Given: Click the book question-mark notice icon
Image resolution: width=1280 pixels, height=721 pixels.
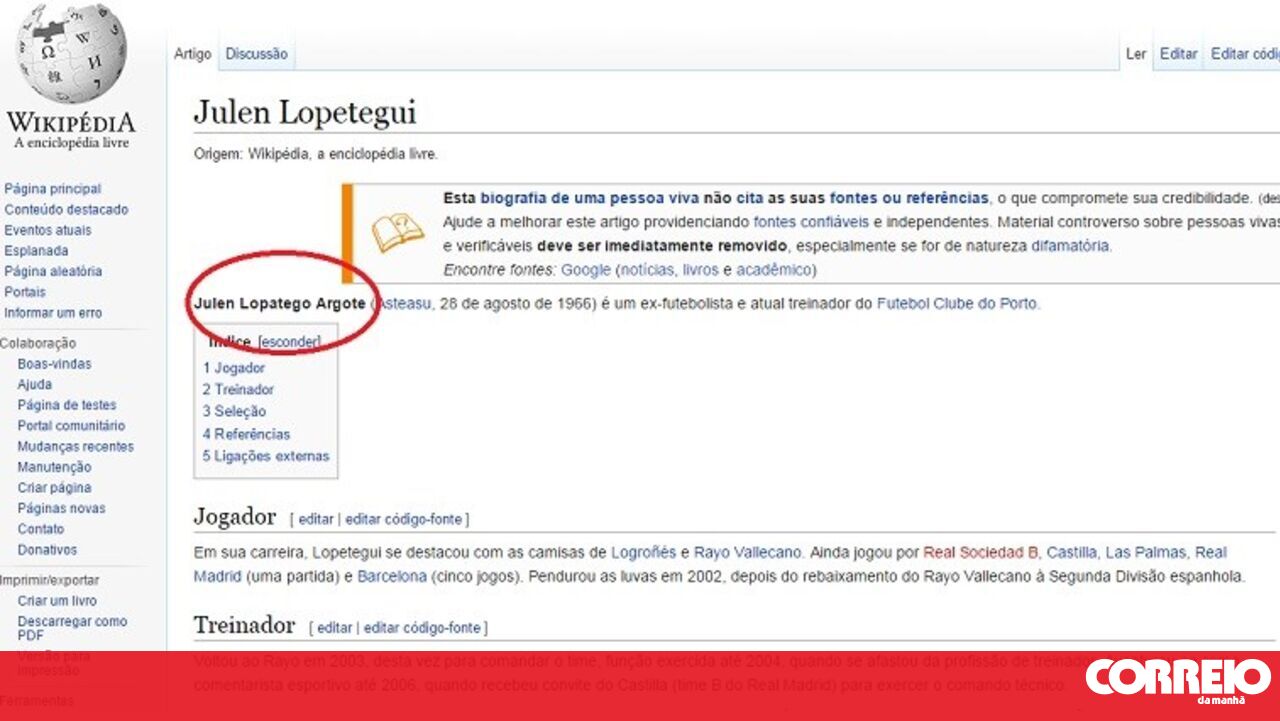Looking at the screenshot, I should (x=398, y=232).
